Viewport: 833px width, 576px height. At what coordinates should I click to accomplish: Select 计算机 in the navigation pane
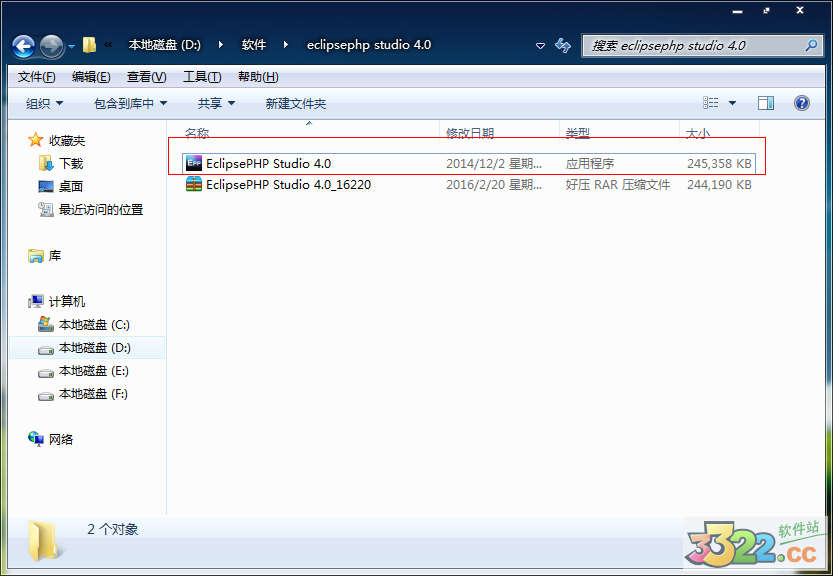67,302
